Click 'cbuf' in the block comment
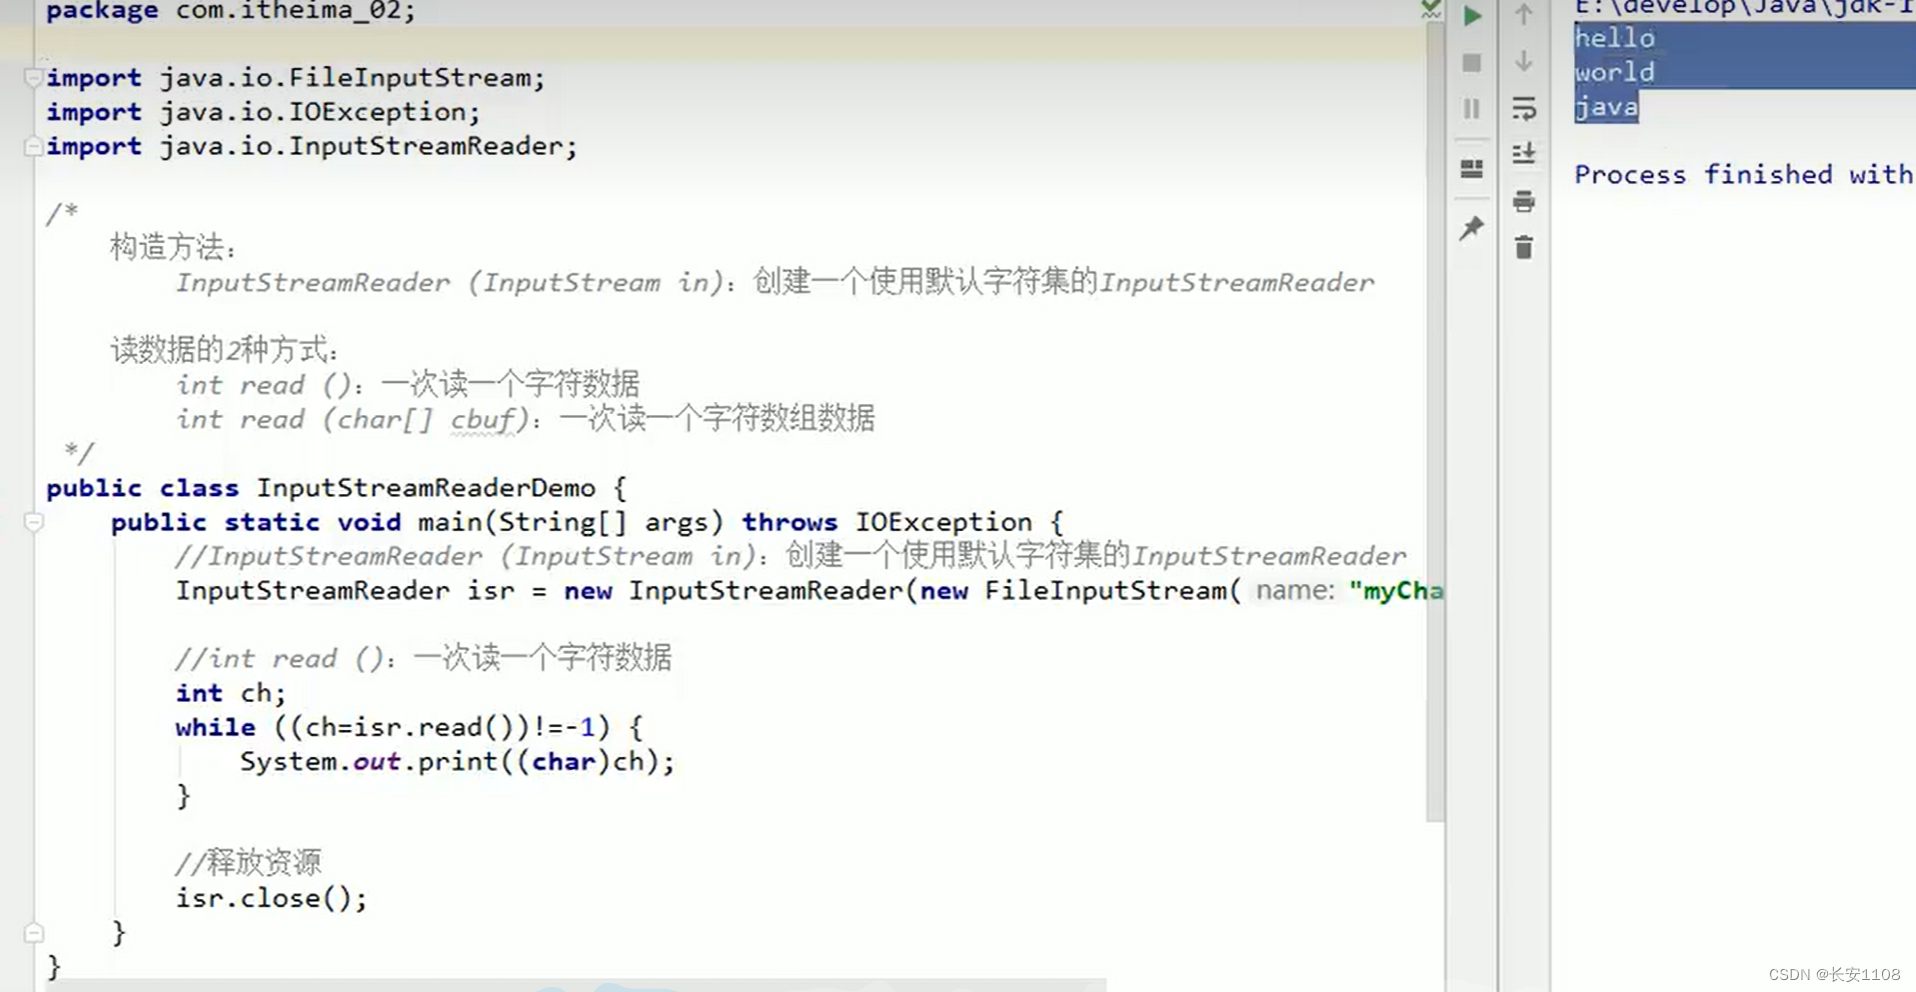1916x992 pixels. [x=483, y=420]
